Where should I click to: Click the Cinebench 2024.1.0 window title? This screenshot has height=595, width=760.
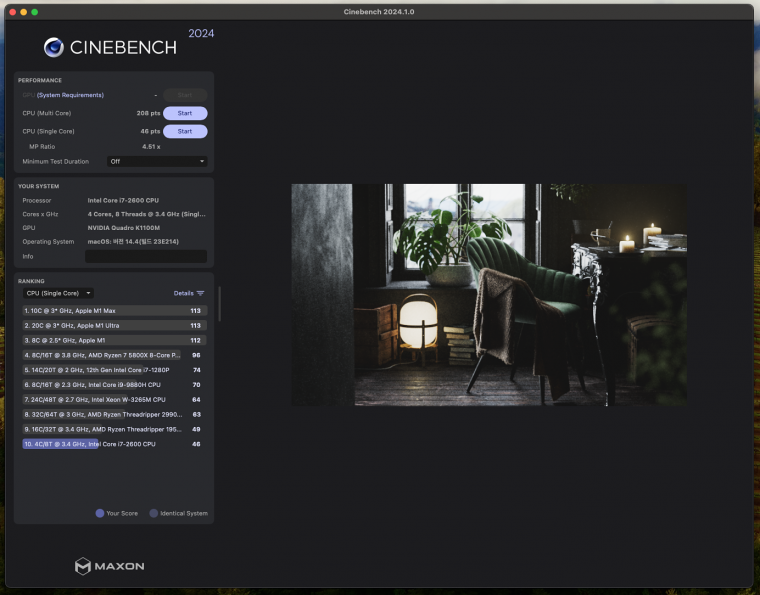[x=379, y=12]
